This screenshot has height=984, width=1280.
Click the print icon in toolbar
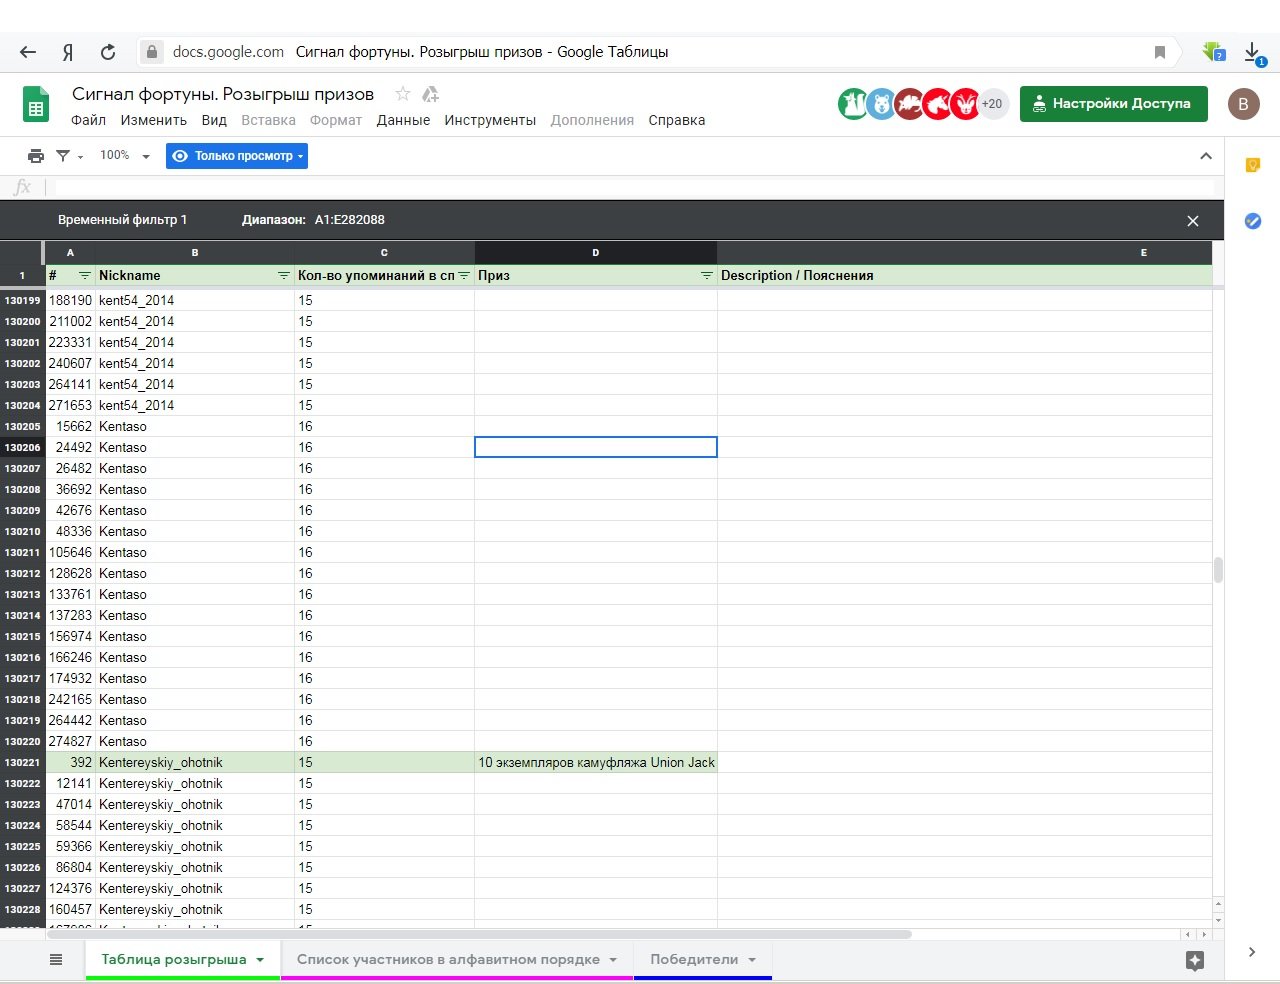(36, 156)
